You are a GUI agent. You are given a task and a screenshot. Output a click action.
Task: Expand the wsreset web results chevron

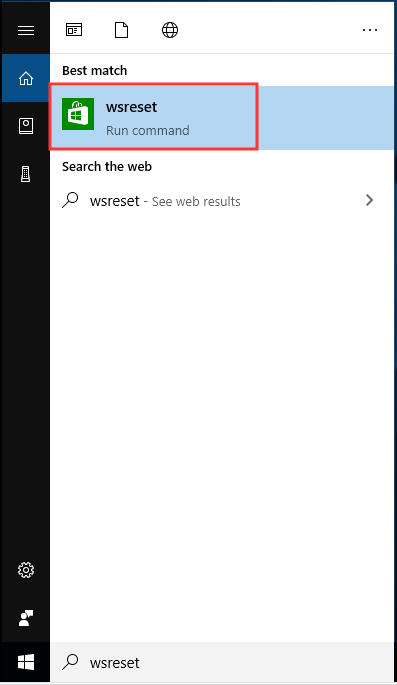click(x=369, y=200)
